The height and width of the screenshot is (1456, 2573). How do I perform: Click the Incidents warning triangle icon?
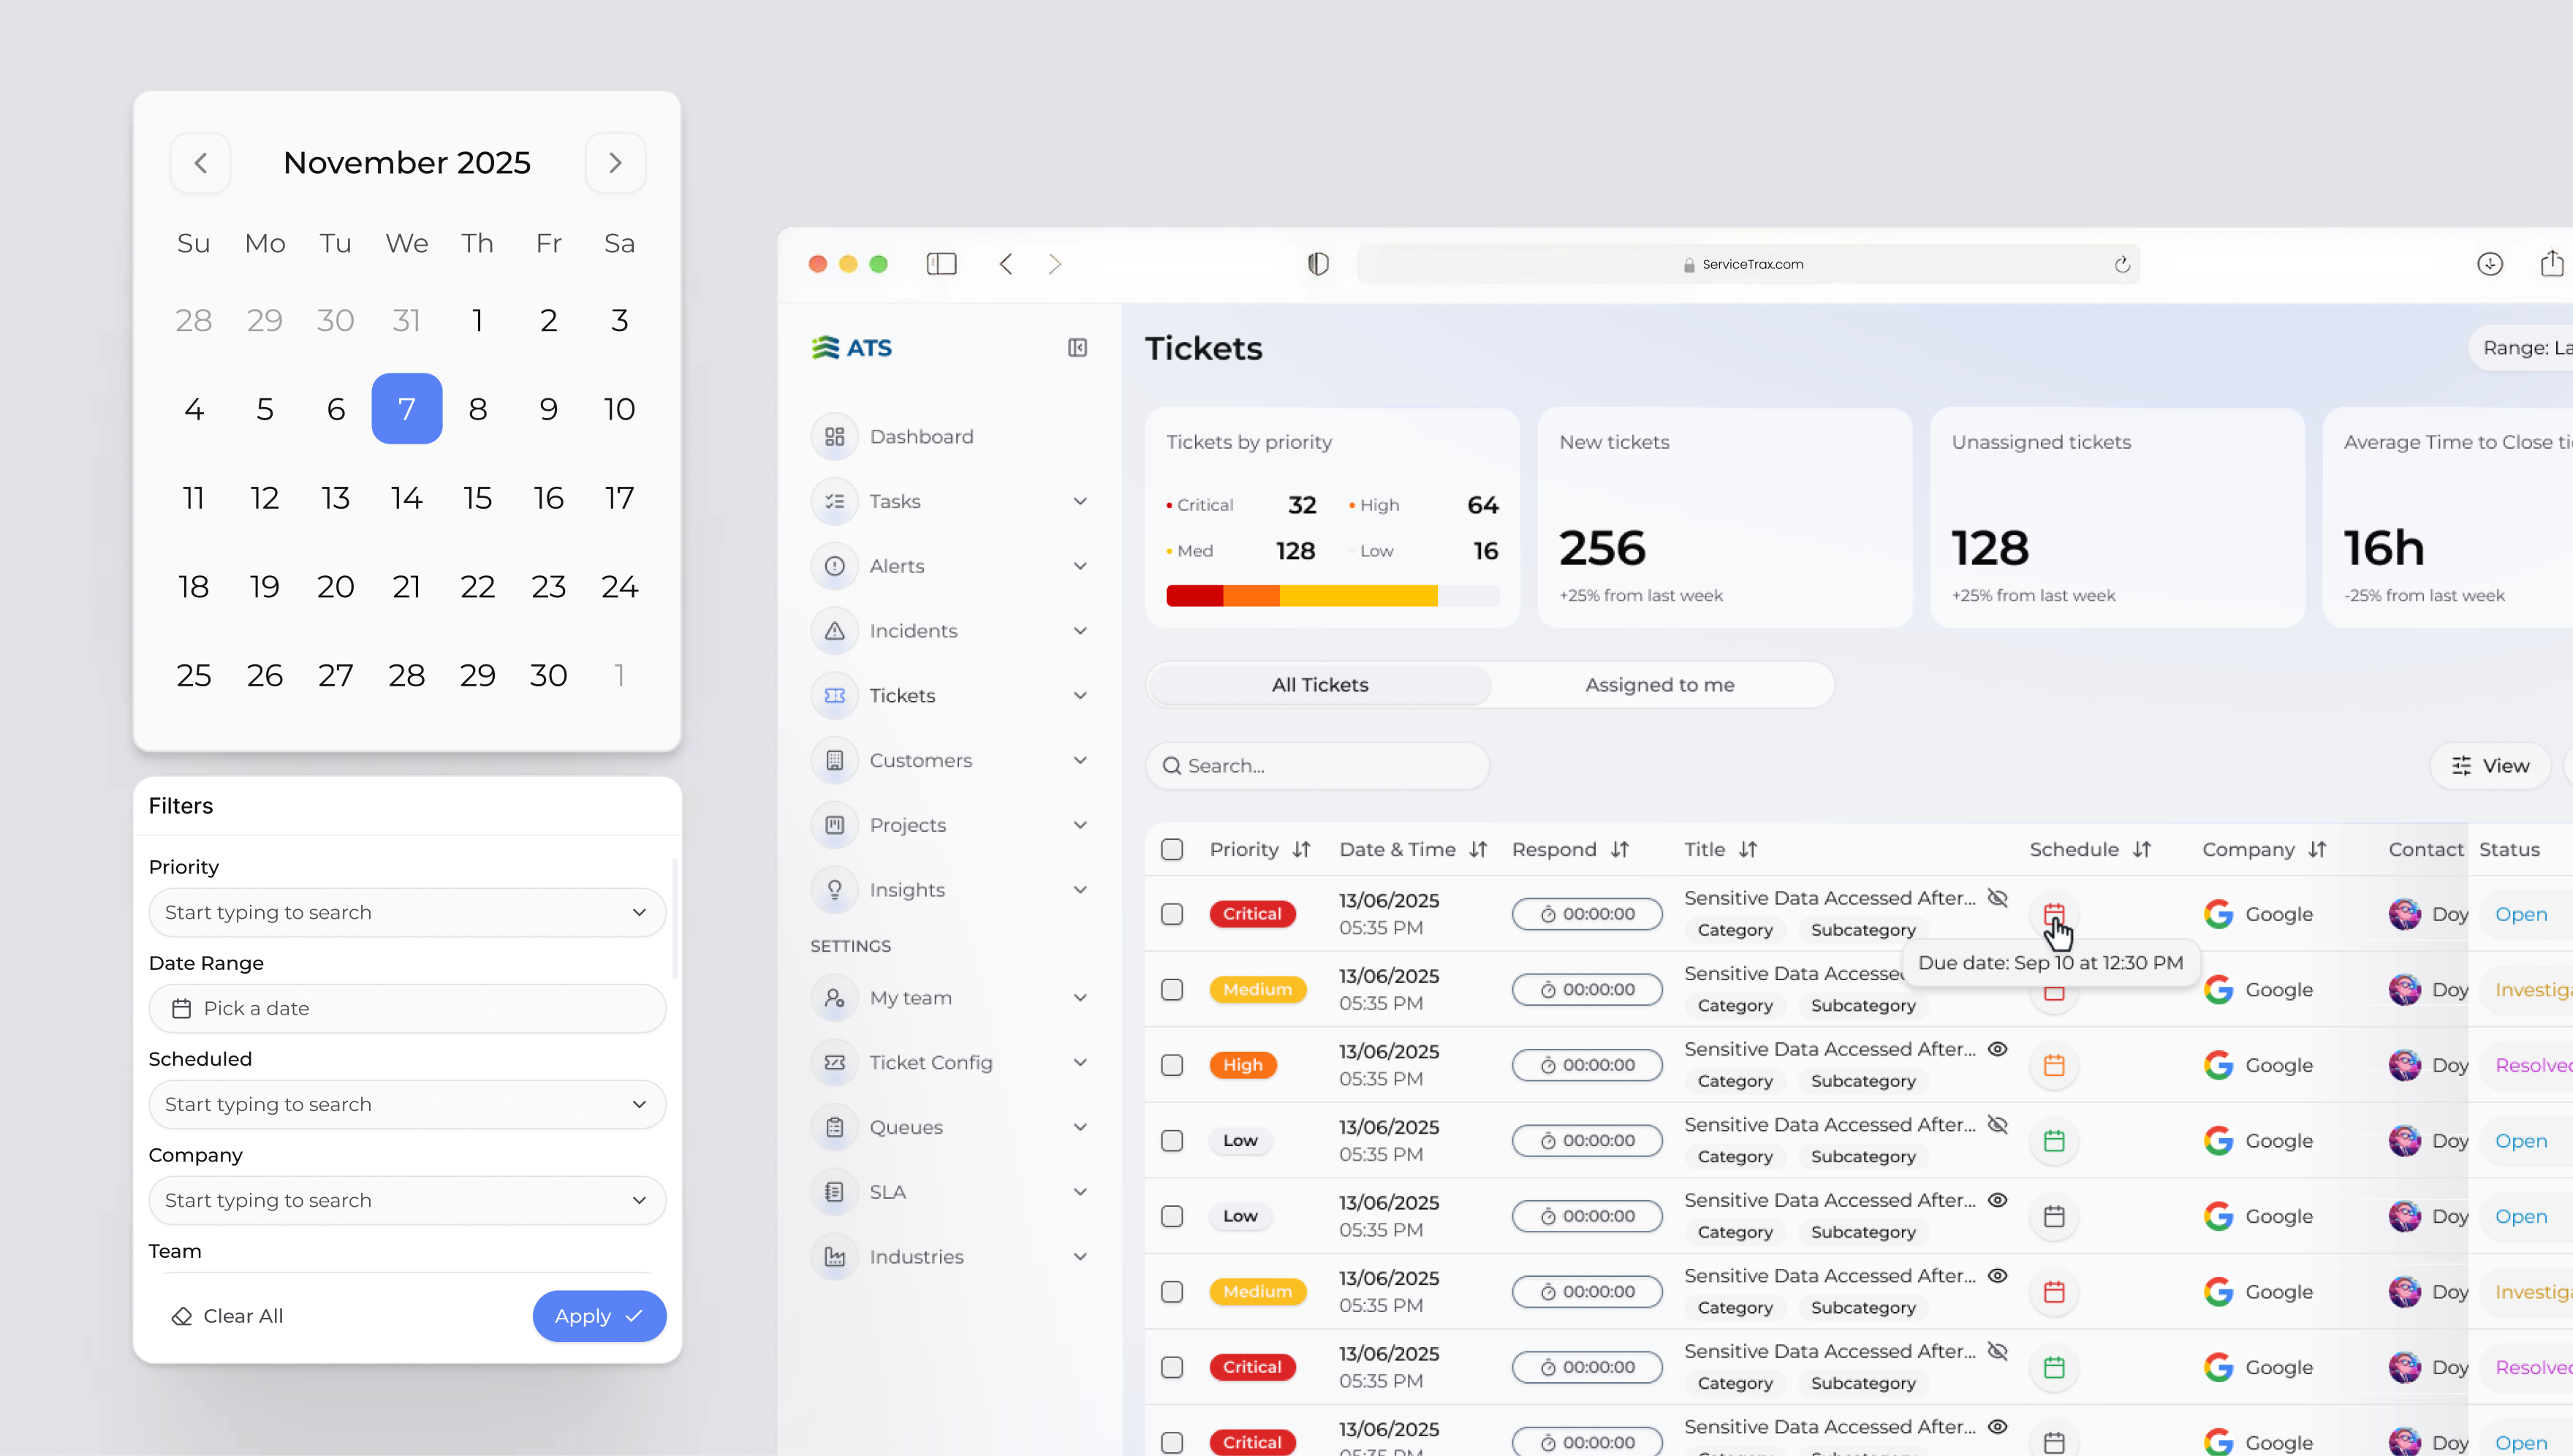point(834,631)
